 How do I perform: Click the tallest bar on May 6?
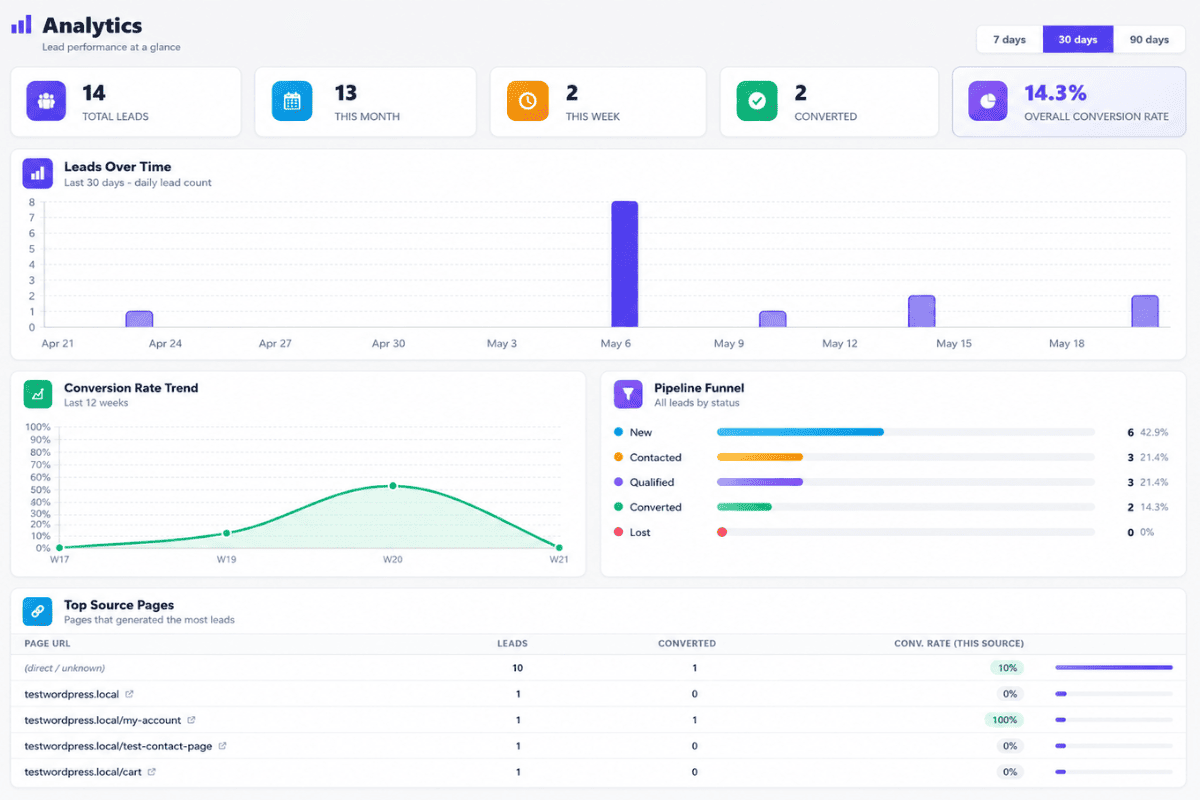pos(624,264)
